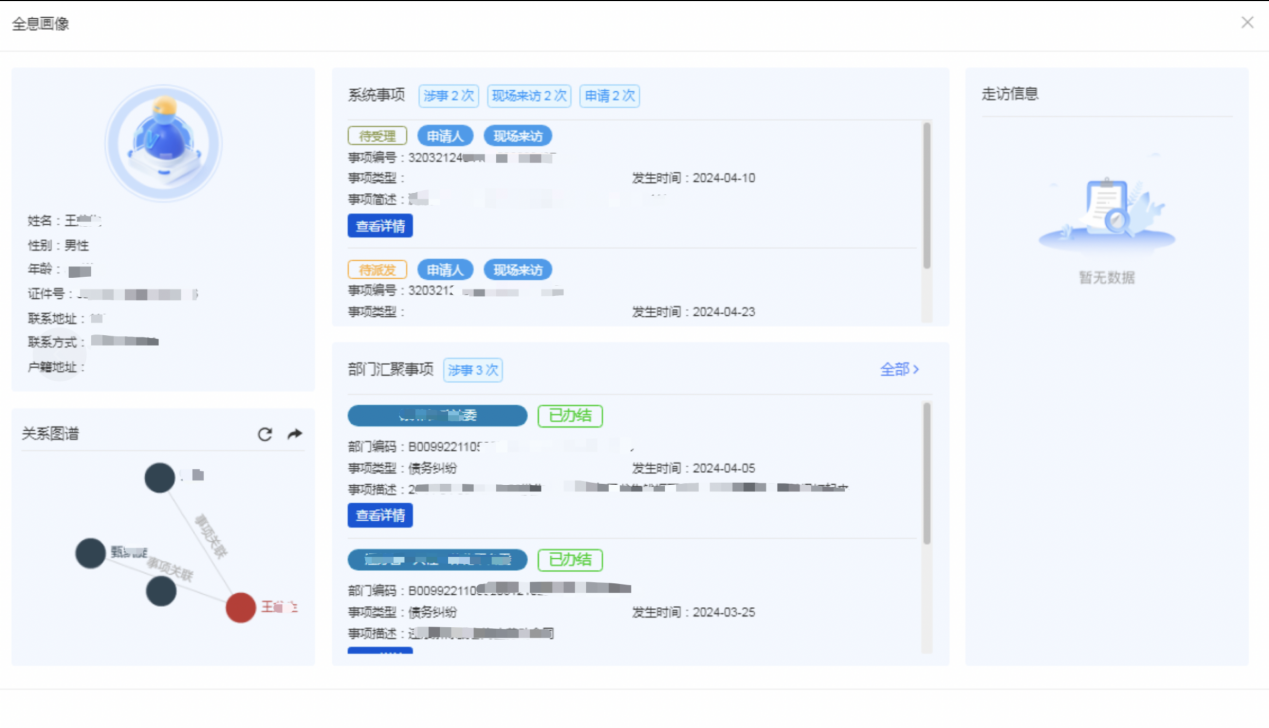Expand 全部 department items list
Image resolution: width=1269 pixels, height=728 pixels.
tap(899, 370)
